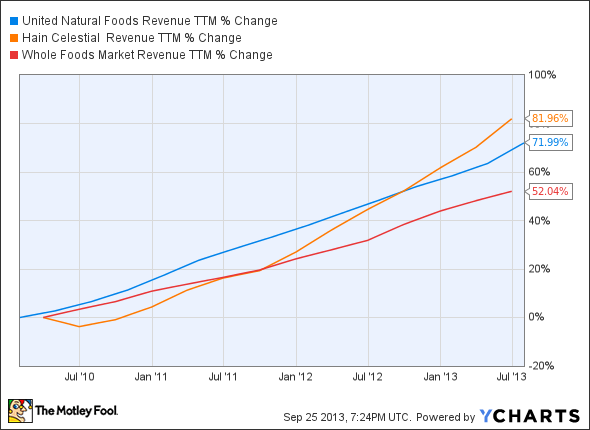Select 'Whole Foods Market Revenue TTM % Change' legend label
This screenshot has width=590, height=430.
tap(147, 55)
